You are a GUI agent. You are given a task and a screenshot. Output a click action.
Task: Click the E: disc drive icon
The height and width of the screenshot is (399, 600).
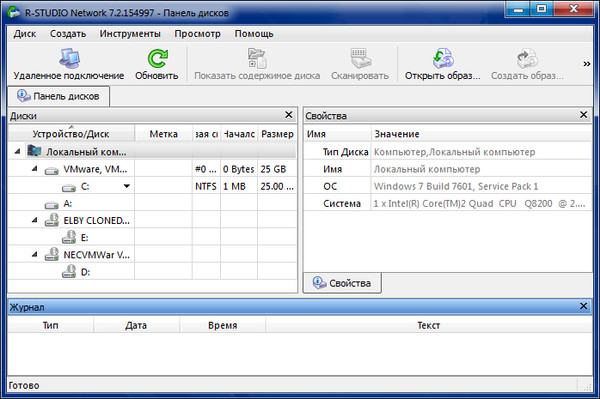click(x=69, y=238)
